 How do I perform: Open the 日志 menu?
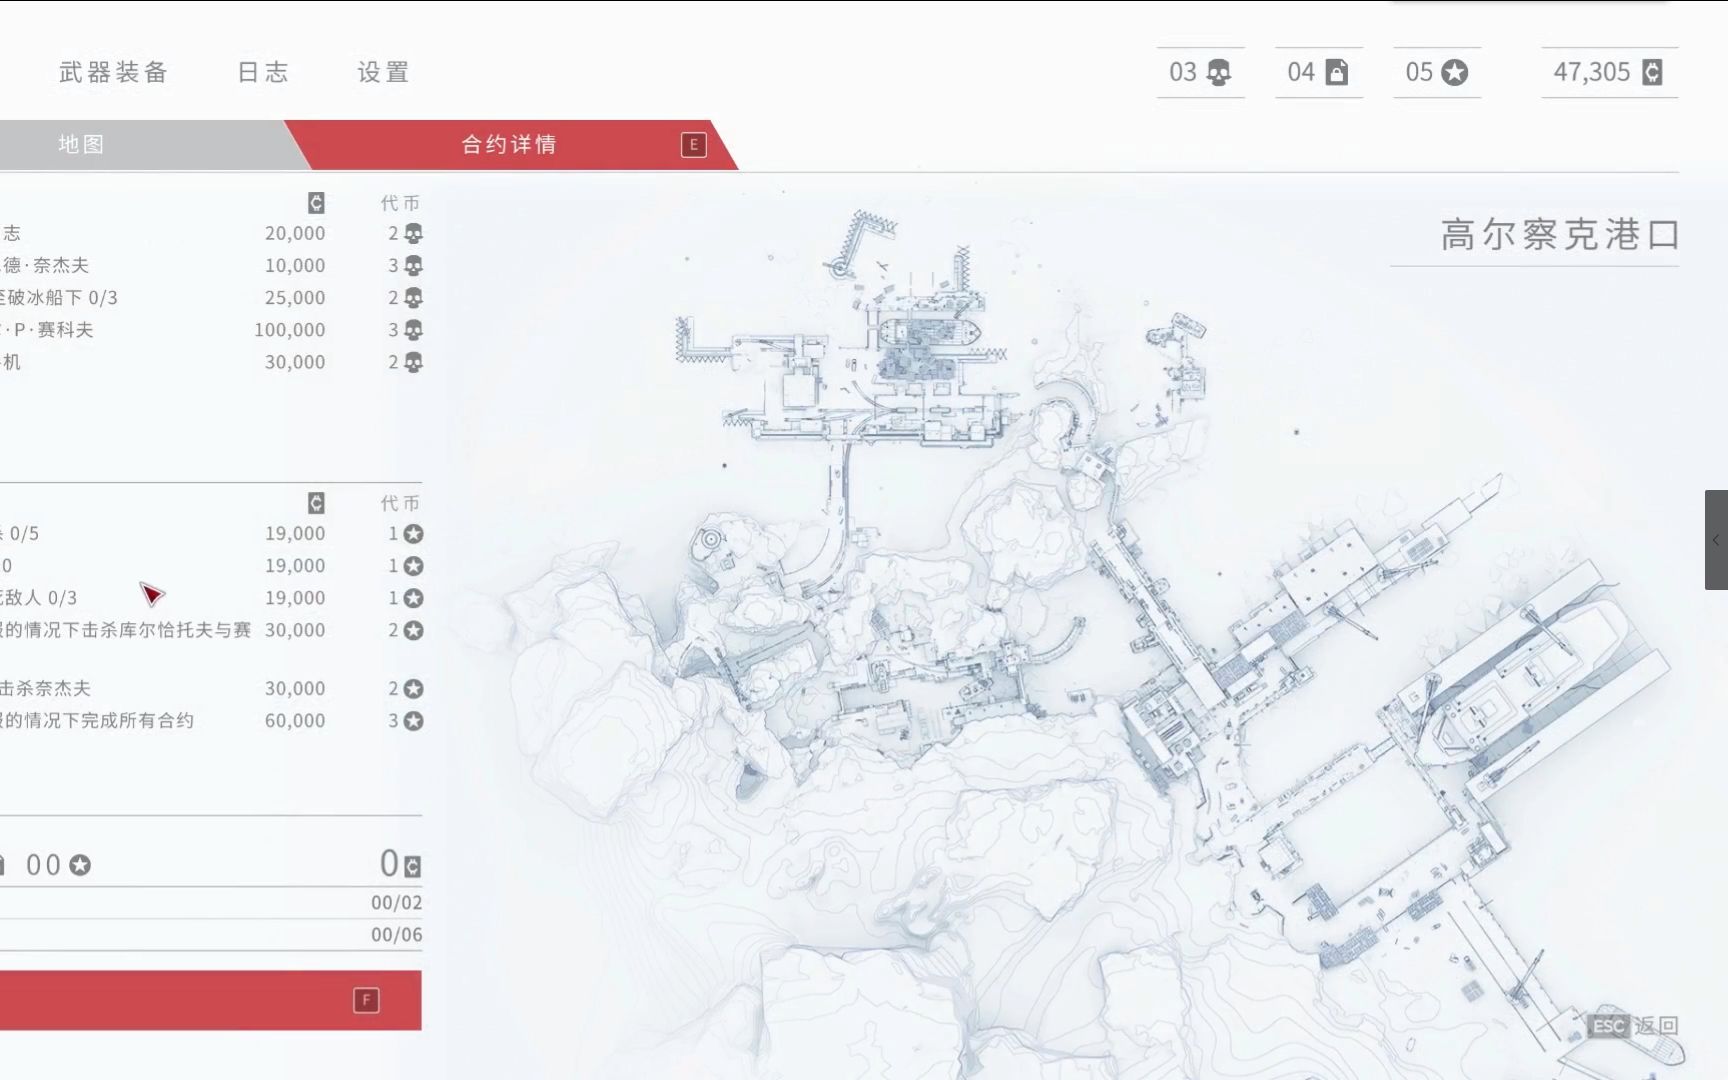coord(263,72)
